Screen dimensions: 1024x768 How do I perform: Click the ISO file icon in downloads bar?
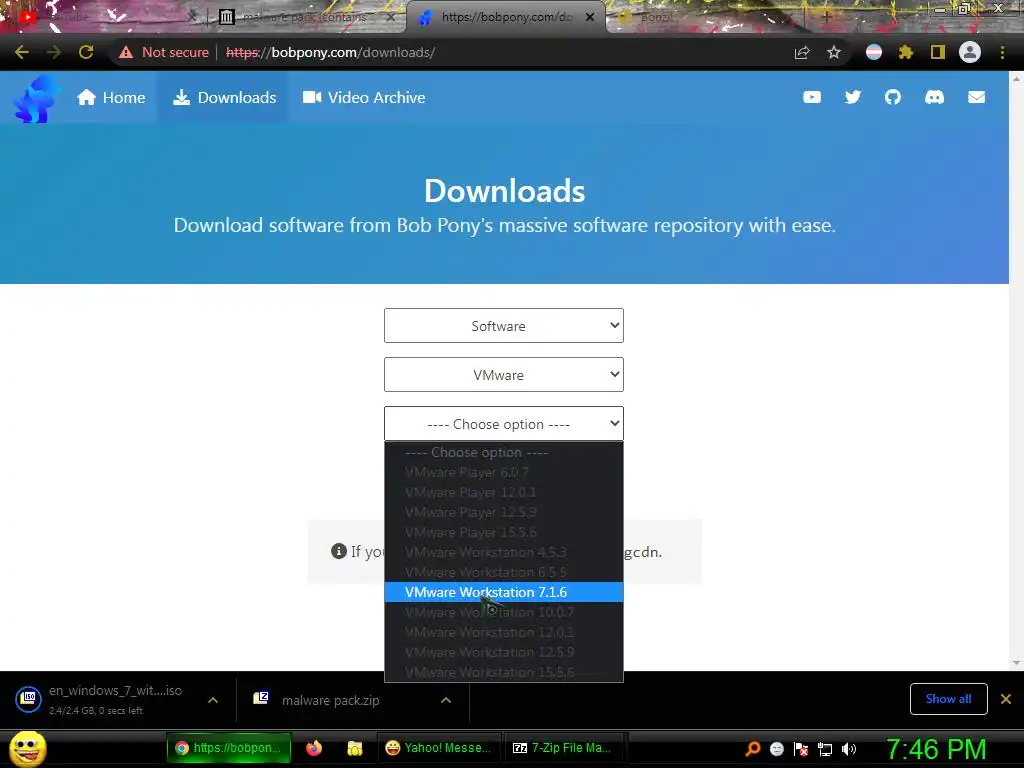[29, 699]
